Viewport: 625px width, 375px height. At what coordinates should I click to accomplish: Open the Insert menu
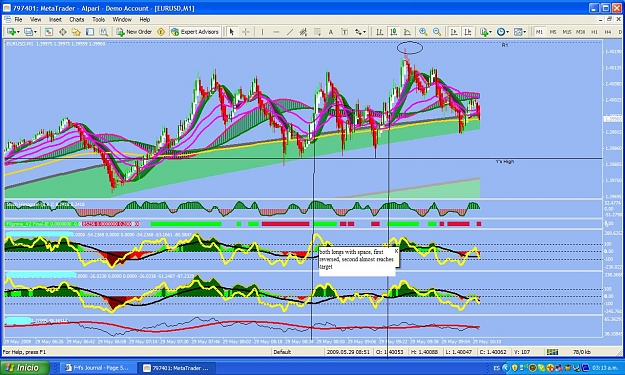click(x=55, y=20)
